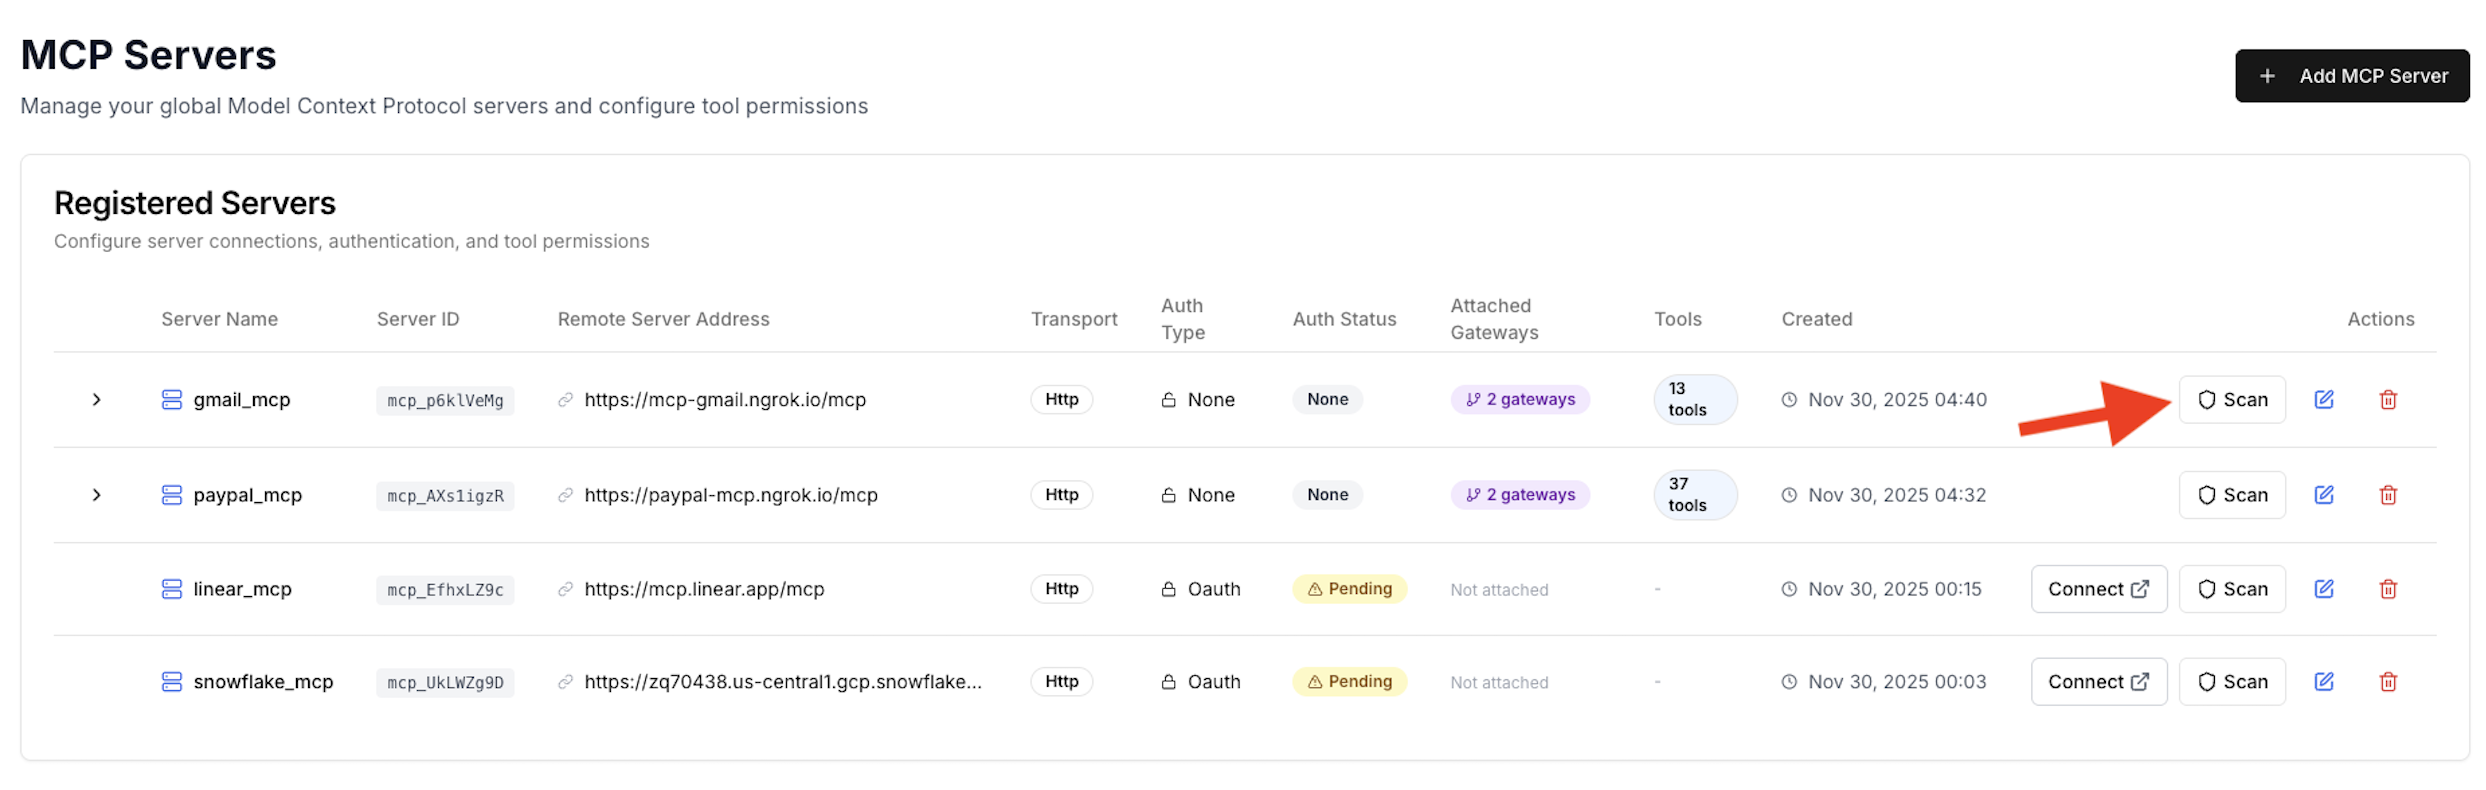The image size is (2486, 790).
Task: Edit the paypal_mcp server
Action: 2324,495
